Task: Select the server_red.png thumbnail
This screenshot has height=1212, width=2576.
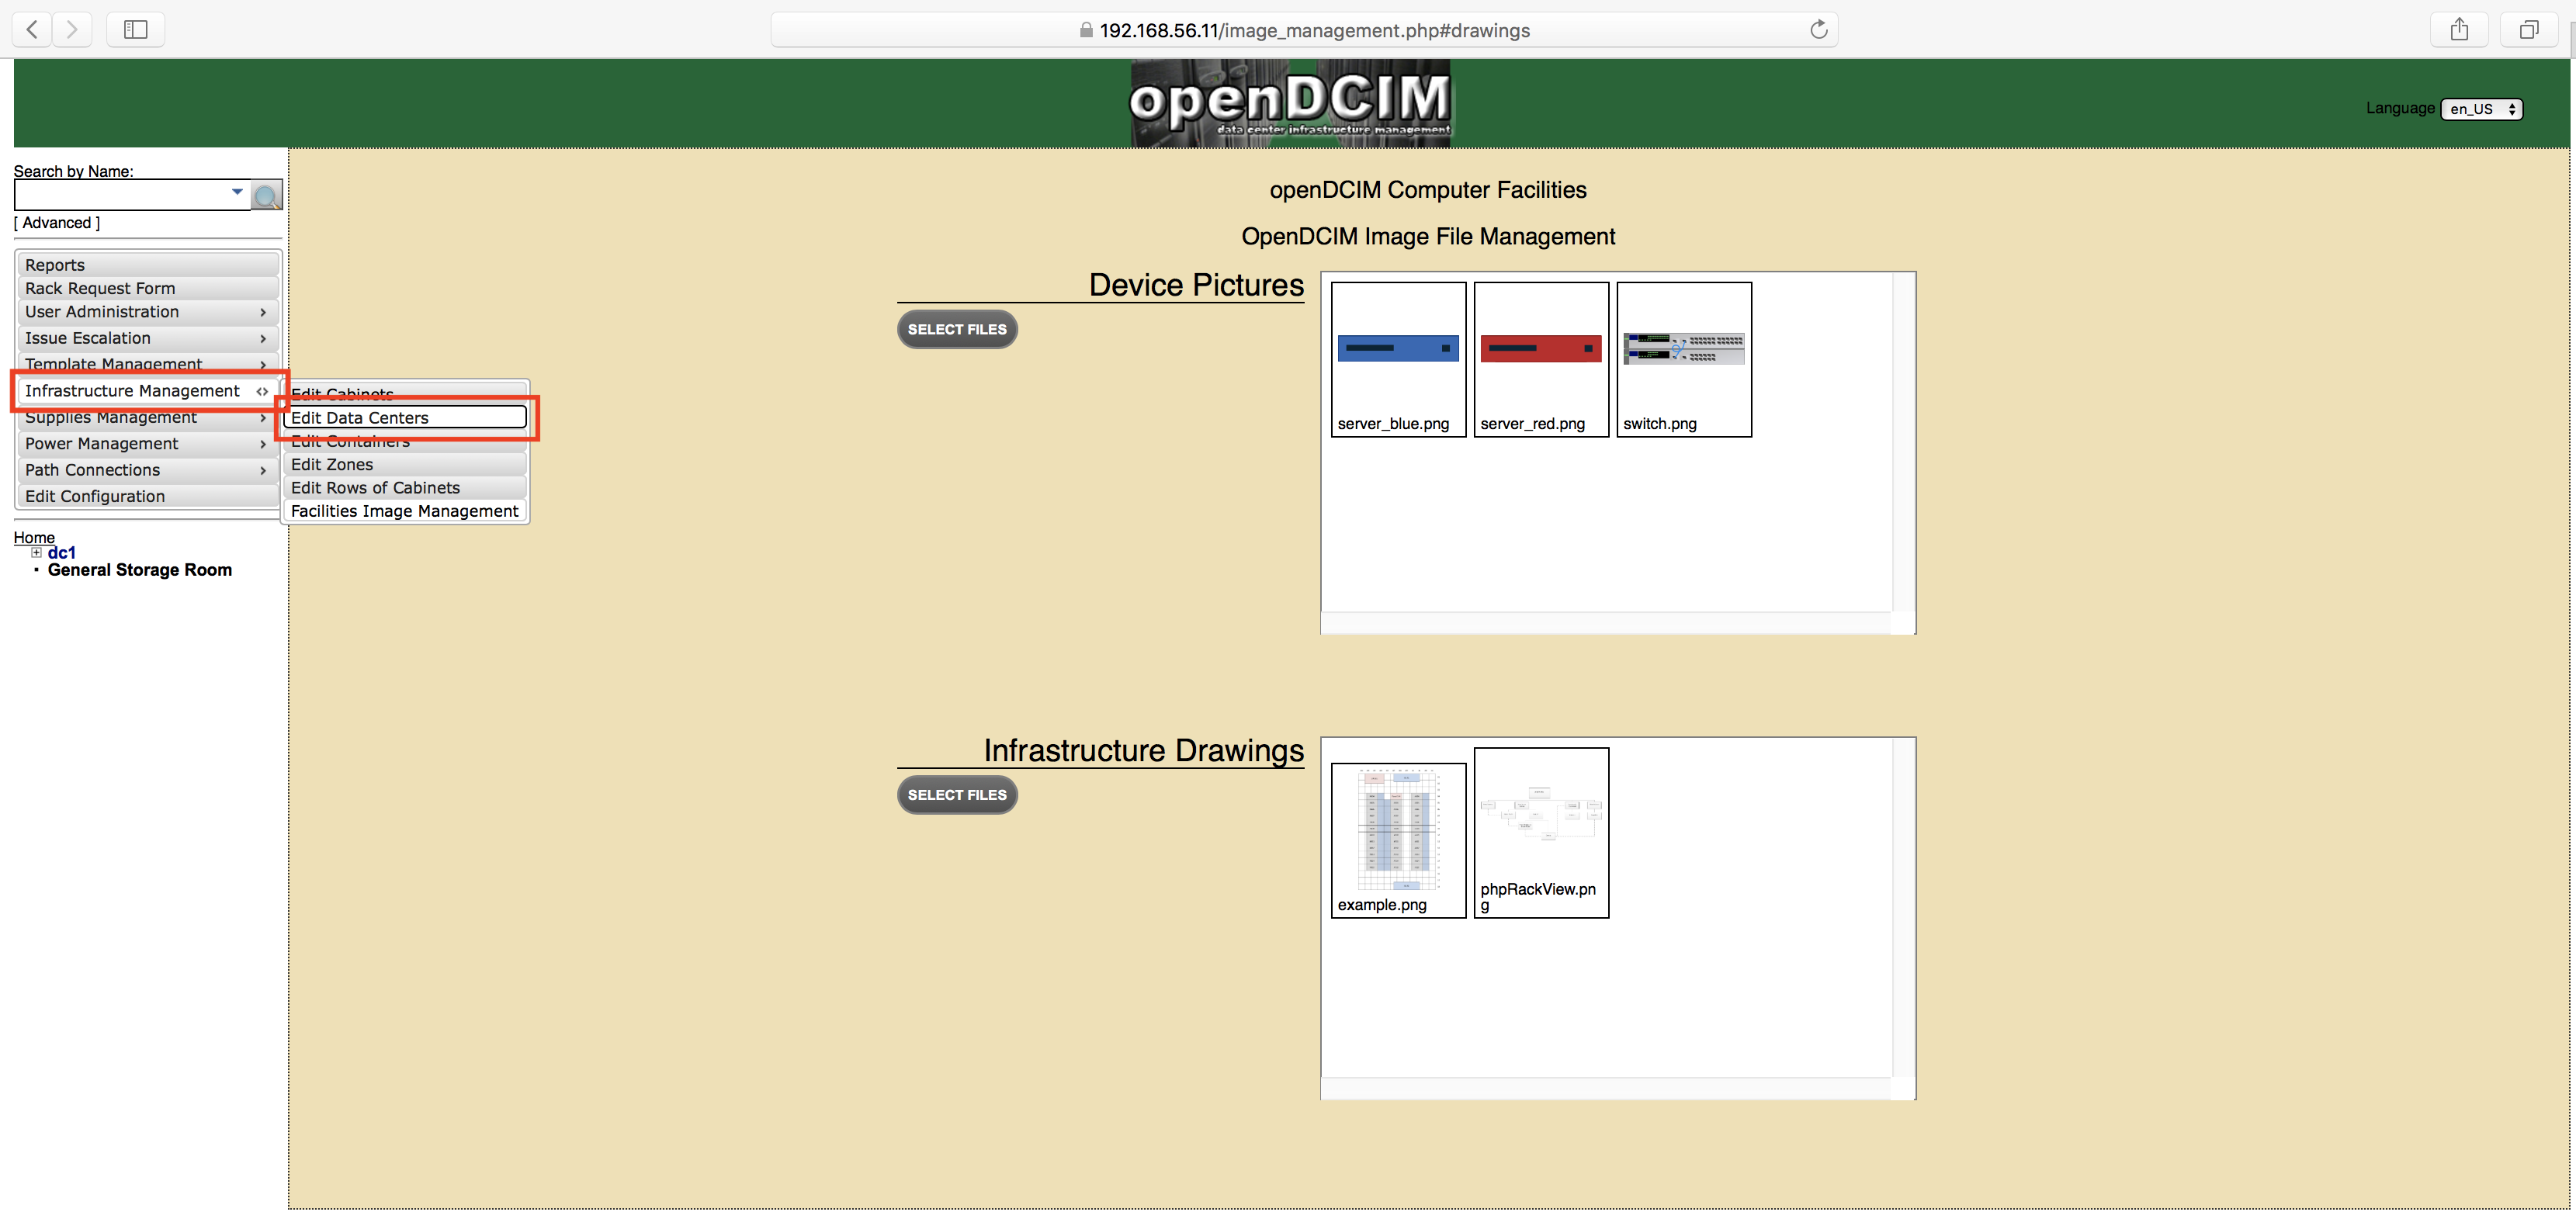Action: tap(1541, 360)
